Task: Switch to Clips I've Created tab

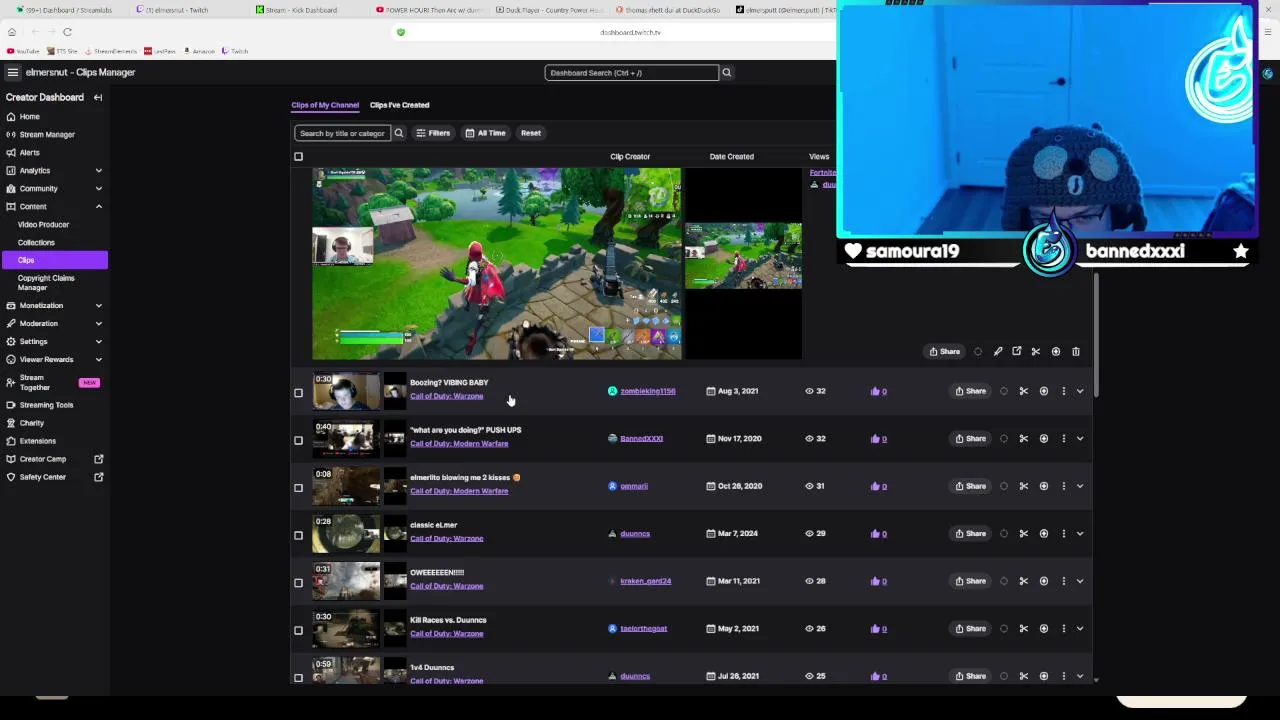Action: coord(399,105)
